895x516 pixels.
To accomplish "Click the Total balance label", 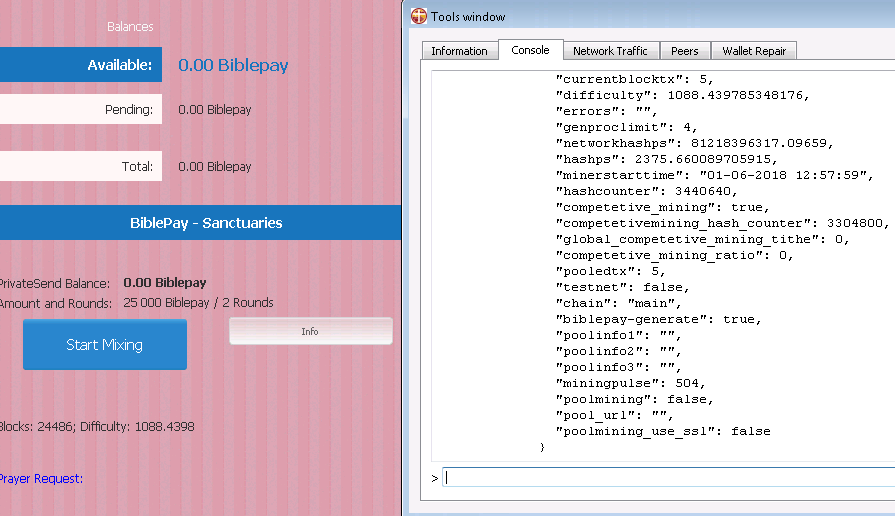I will click(80, 166).
